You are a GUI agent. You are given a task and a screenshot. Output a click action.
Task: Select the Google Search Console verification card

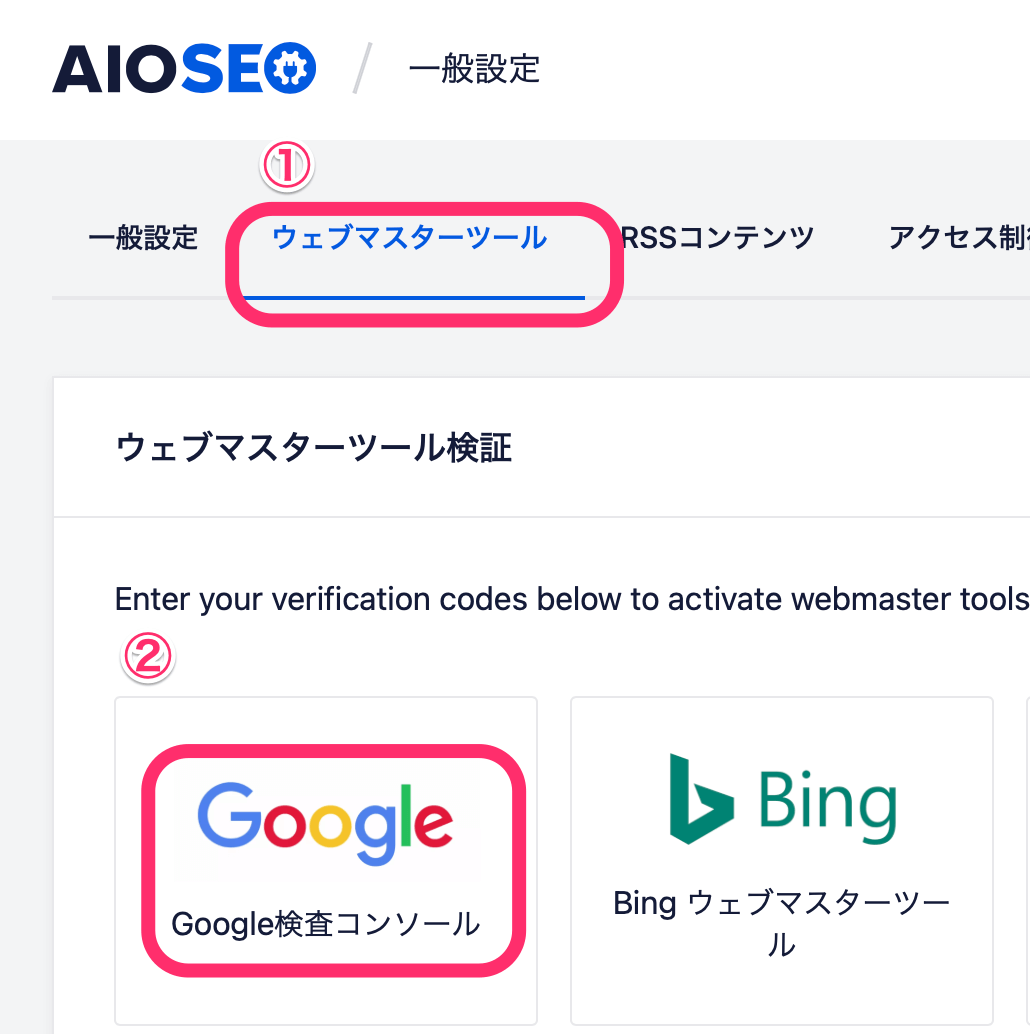324,860
